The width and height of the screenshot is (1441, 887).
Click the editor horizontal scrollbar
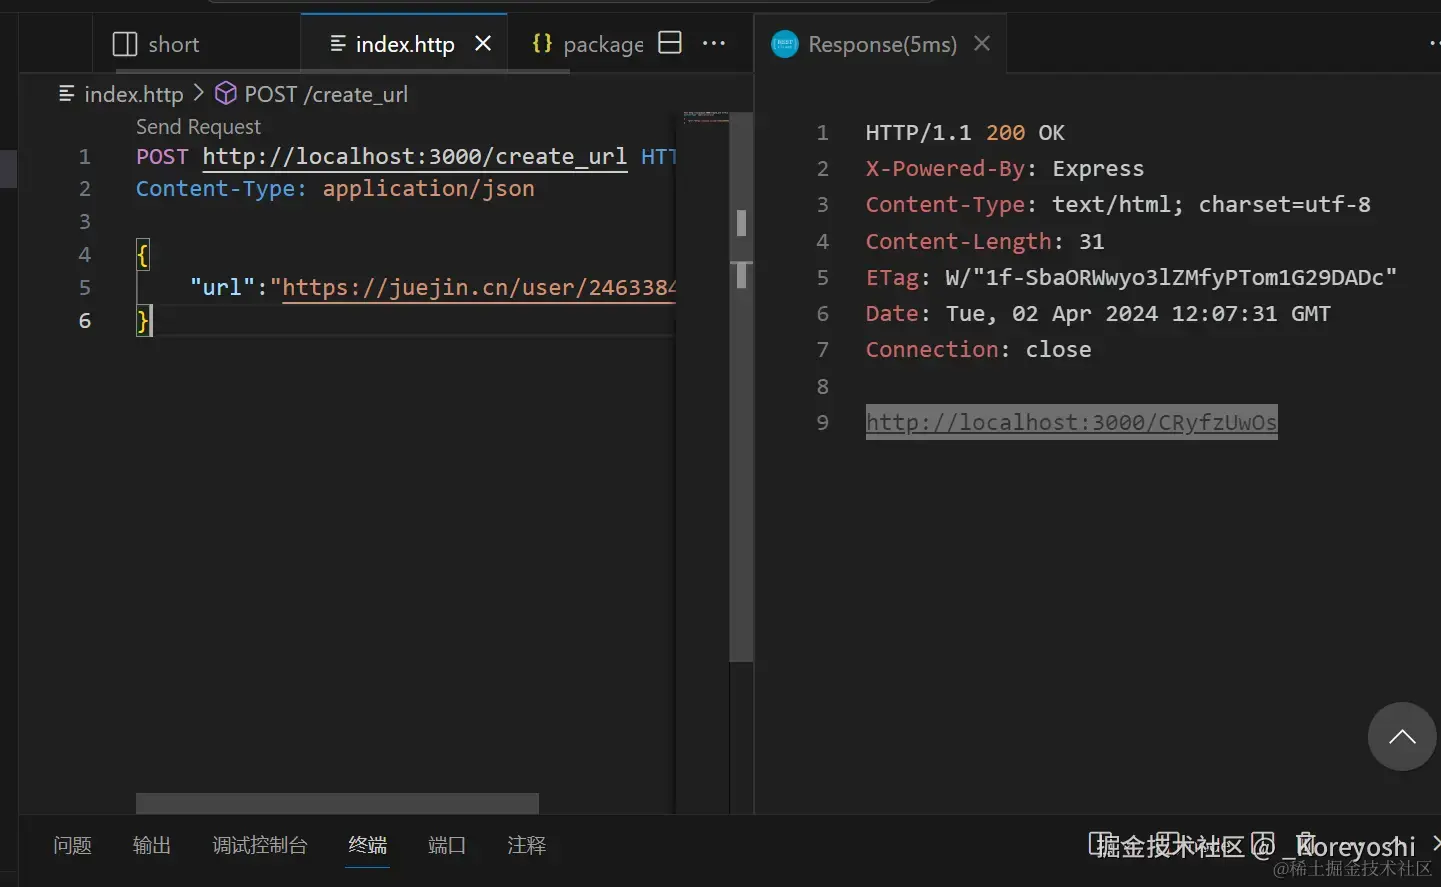click(337, 803)
